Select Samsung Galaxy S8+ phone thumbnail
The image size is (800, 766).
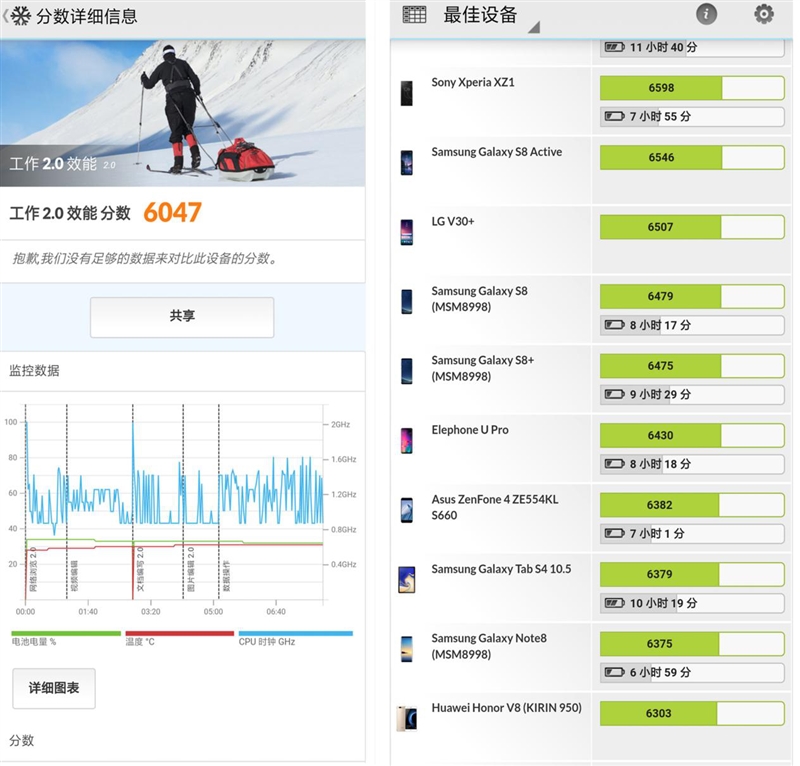click(407, 371)
